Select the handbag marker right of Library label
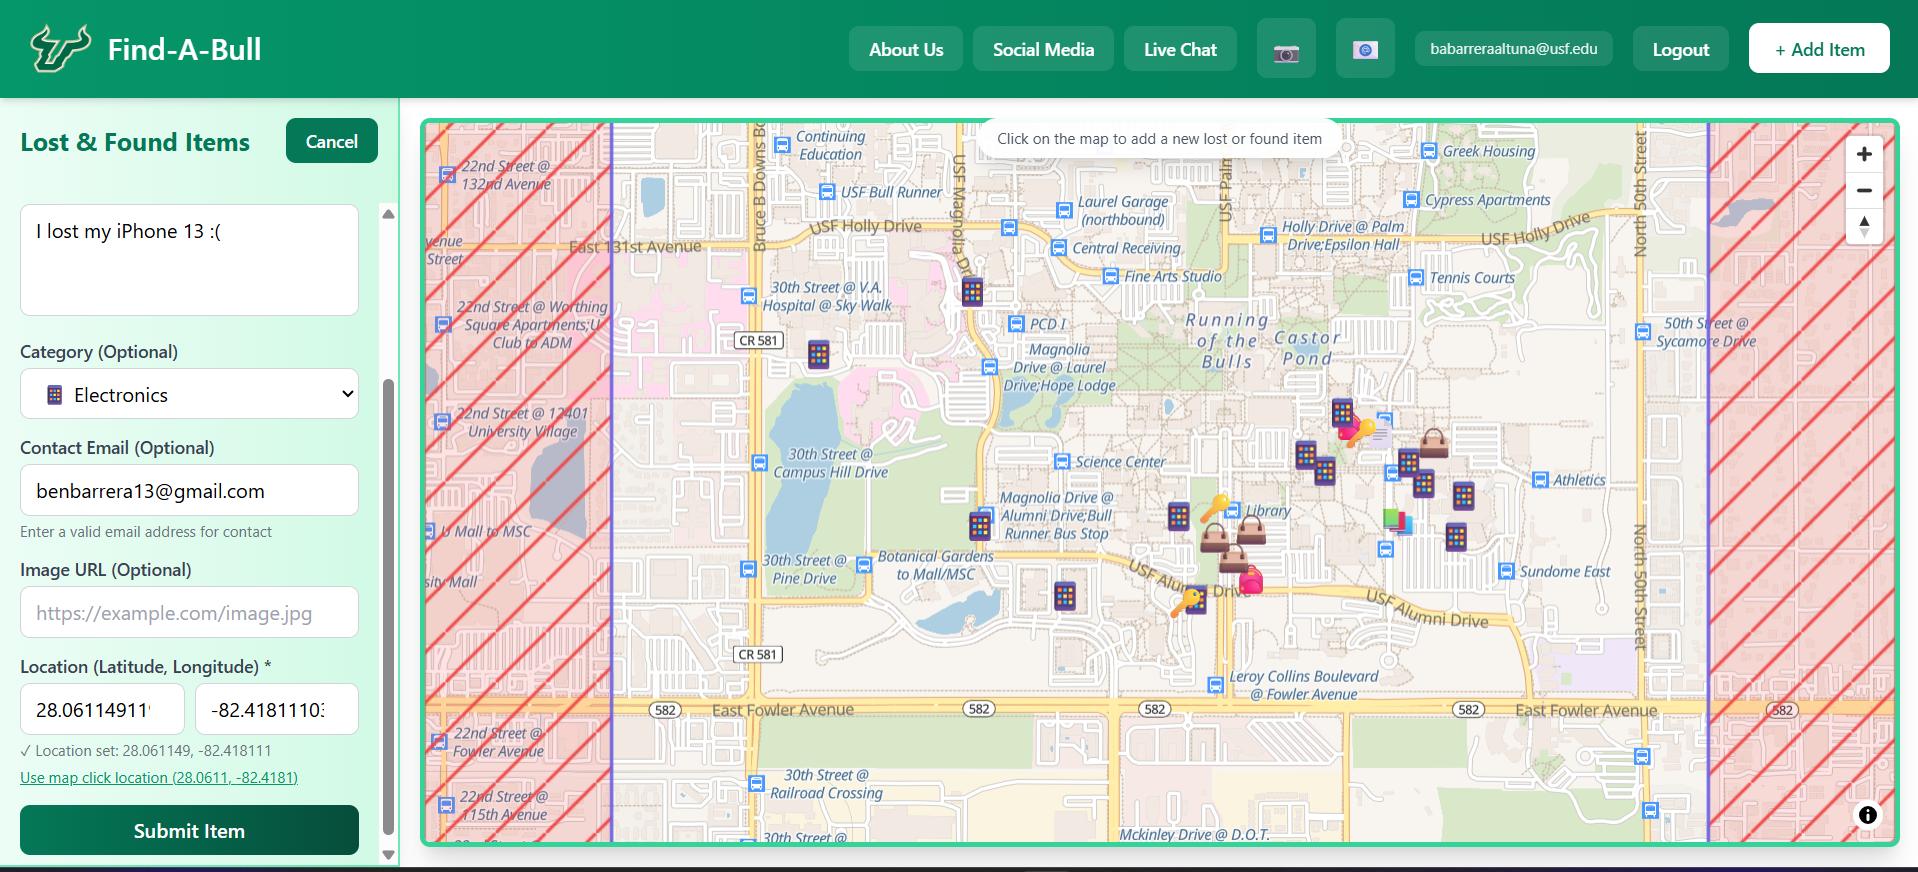The height and width of the screenshot is (872, 1918). pos(1252,530)
